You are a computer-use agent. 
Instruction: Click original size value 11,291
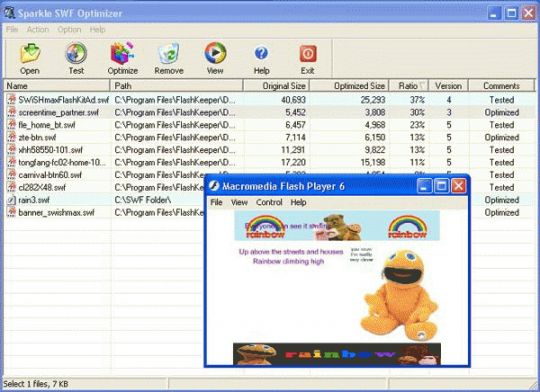[293, 150]
